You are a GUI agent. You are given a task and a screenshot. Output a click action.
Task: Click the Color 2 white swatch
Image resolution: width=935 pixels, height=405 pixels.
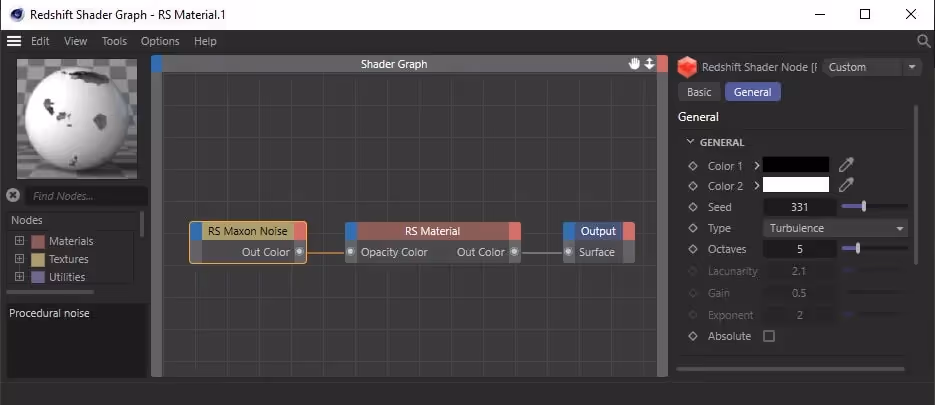(x=796, y=185)
